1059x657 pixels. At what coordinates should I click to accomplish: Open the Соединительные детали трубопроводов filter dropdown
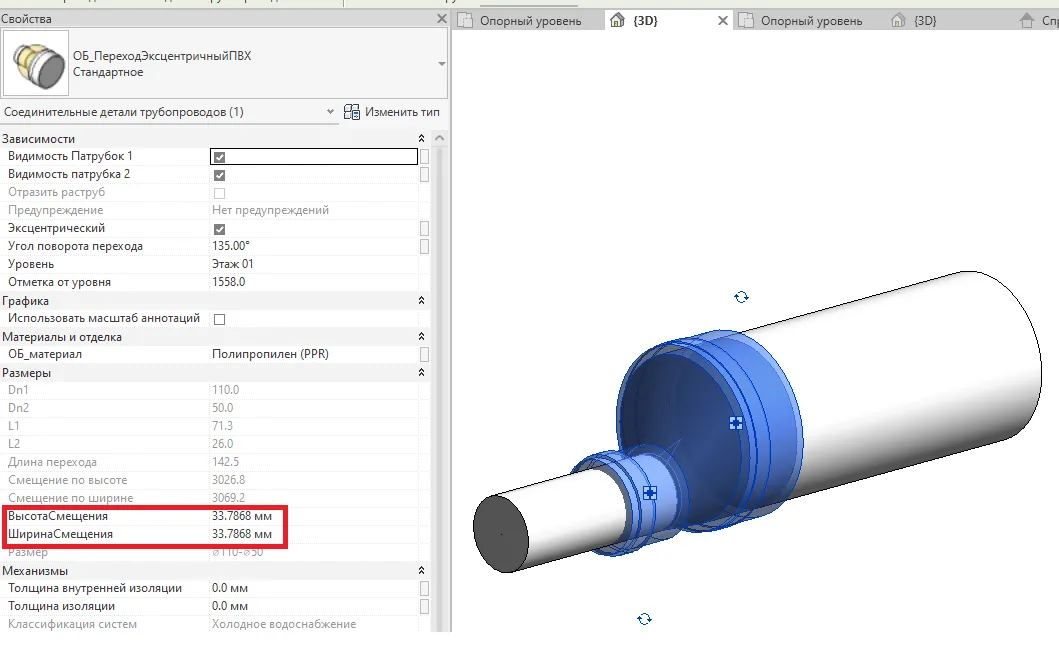pos(331,112)
